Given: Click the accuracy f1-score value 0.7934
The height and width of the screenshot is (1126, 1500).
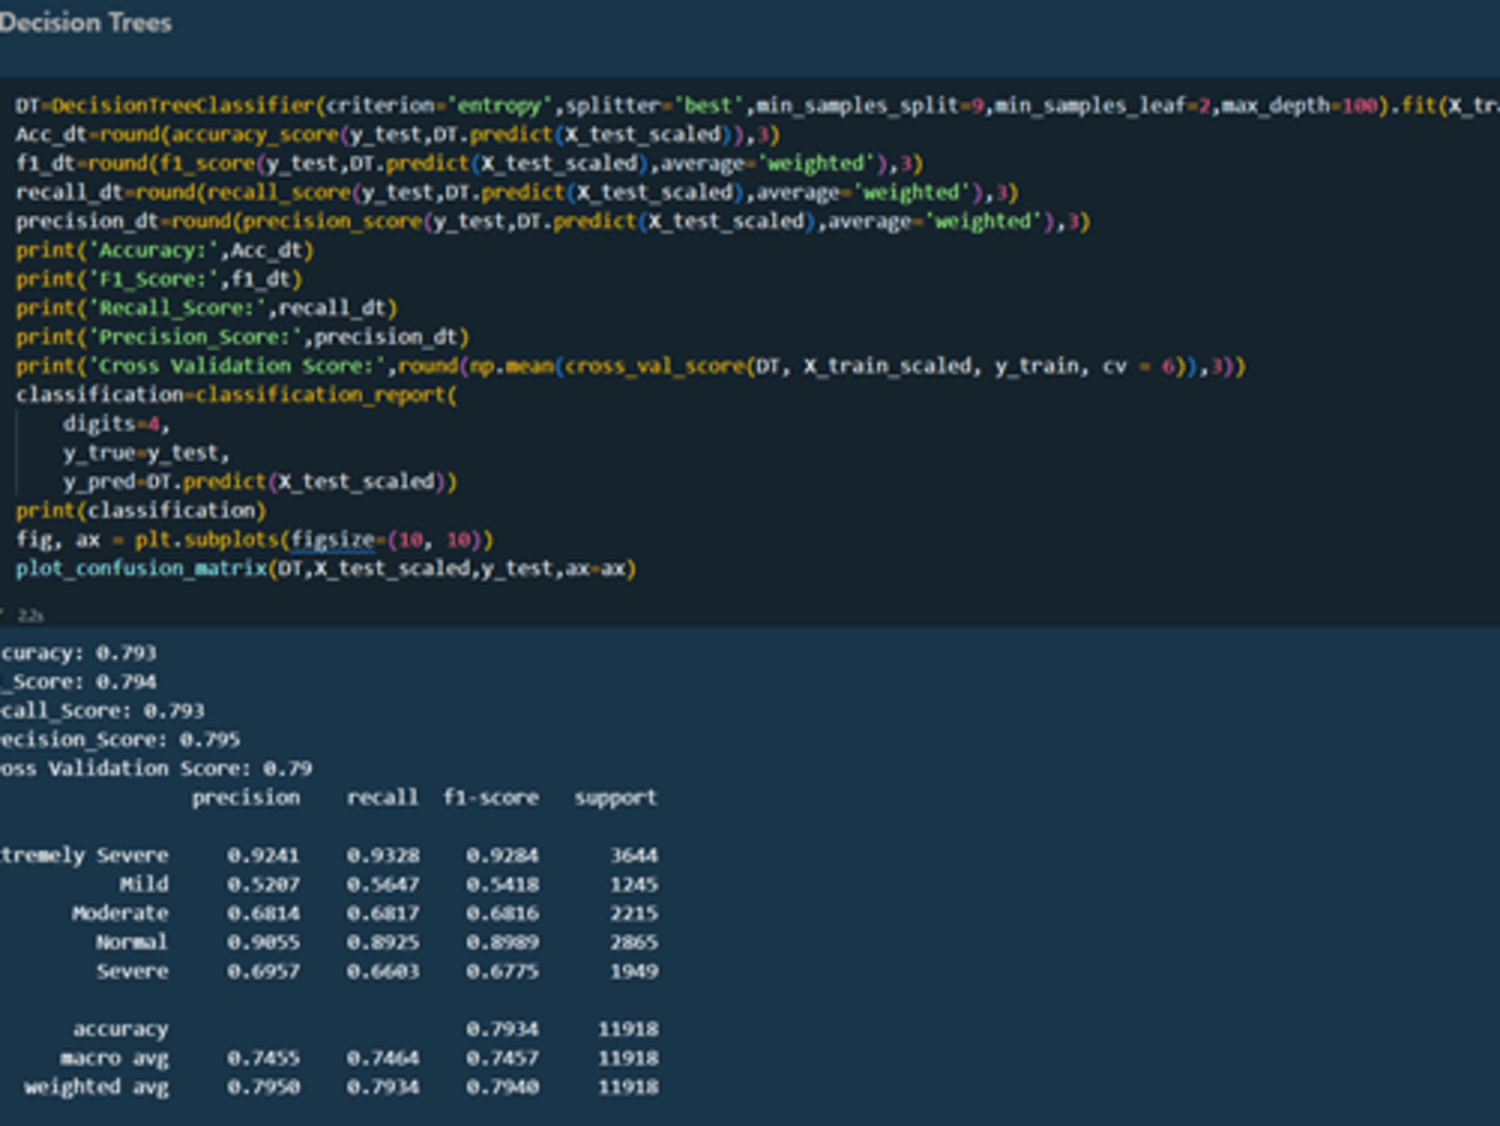Looking at the screenshot, I should (502, 1030).
